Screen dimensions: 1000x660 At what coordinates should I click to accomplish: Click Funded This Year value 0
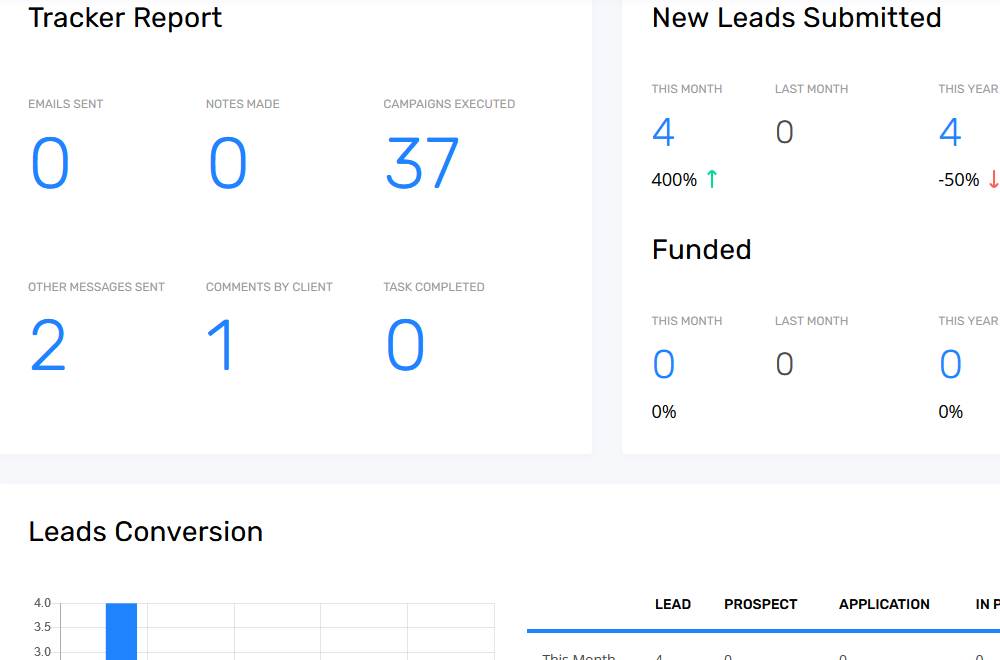tap(950, 364)
